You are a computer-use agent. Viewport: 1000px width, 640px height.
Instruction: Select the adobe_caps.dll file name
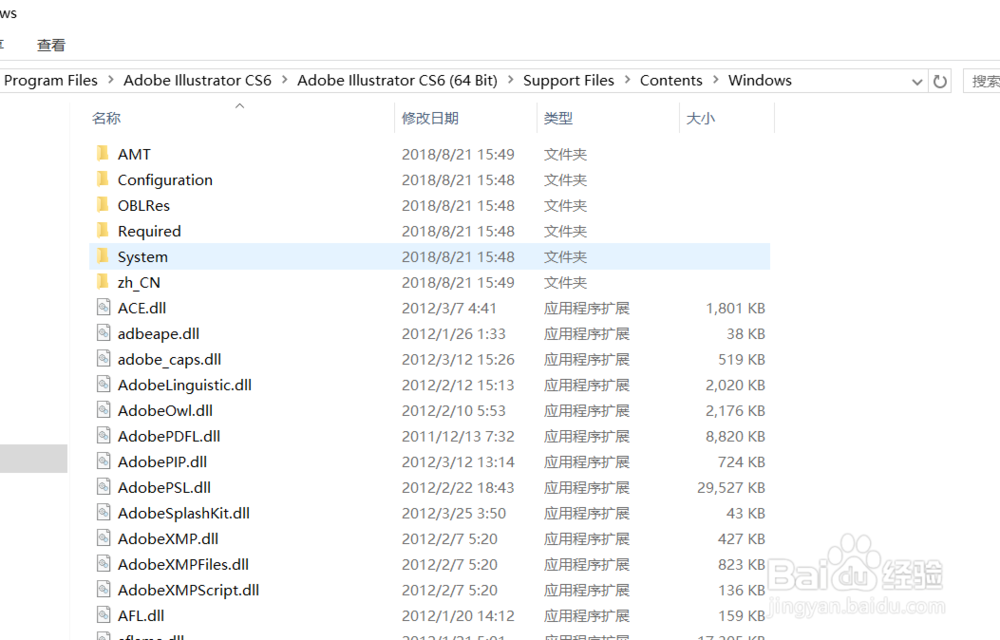pos(169,360)
